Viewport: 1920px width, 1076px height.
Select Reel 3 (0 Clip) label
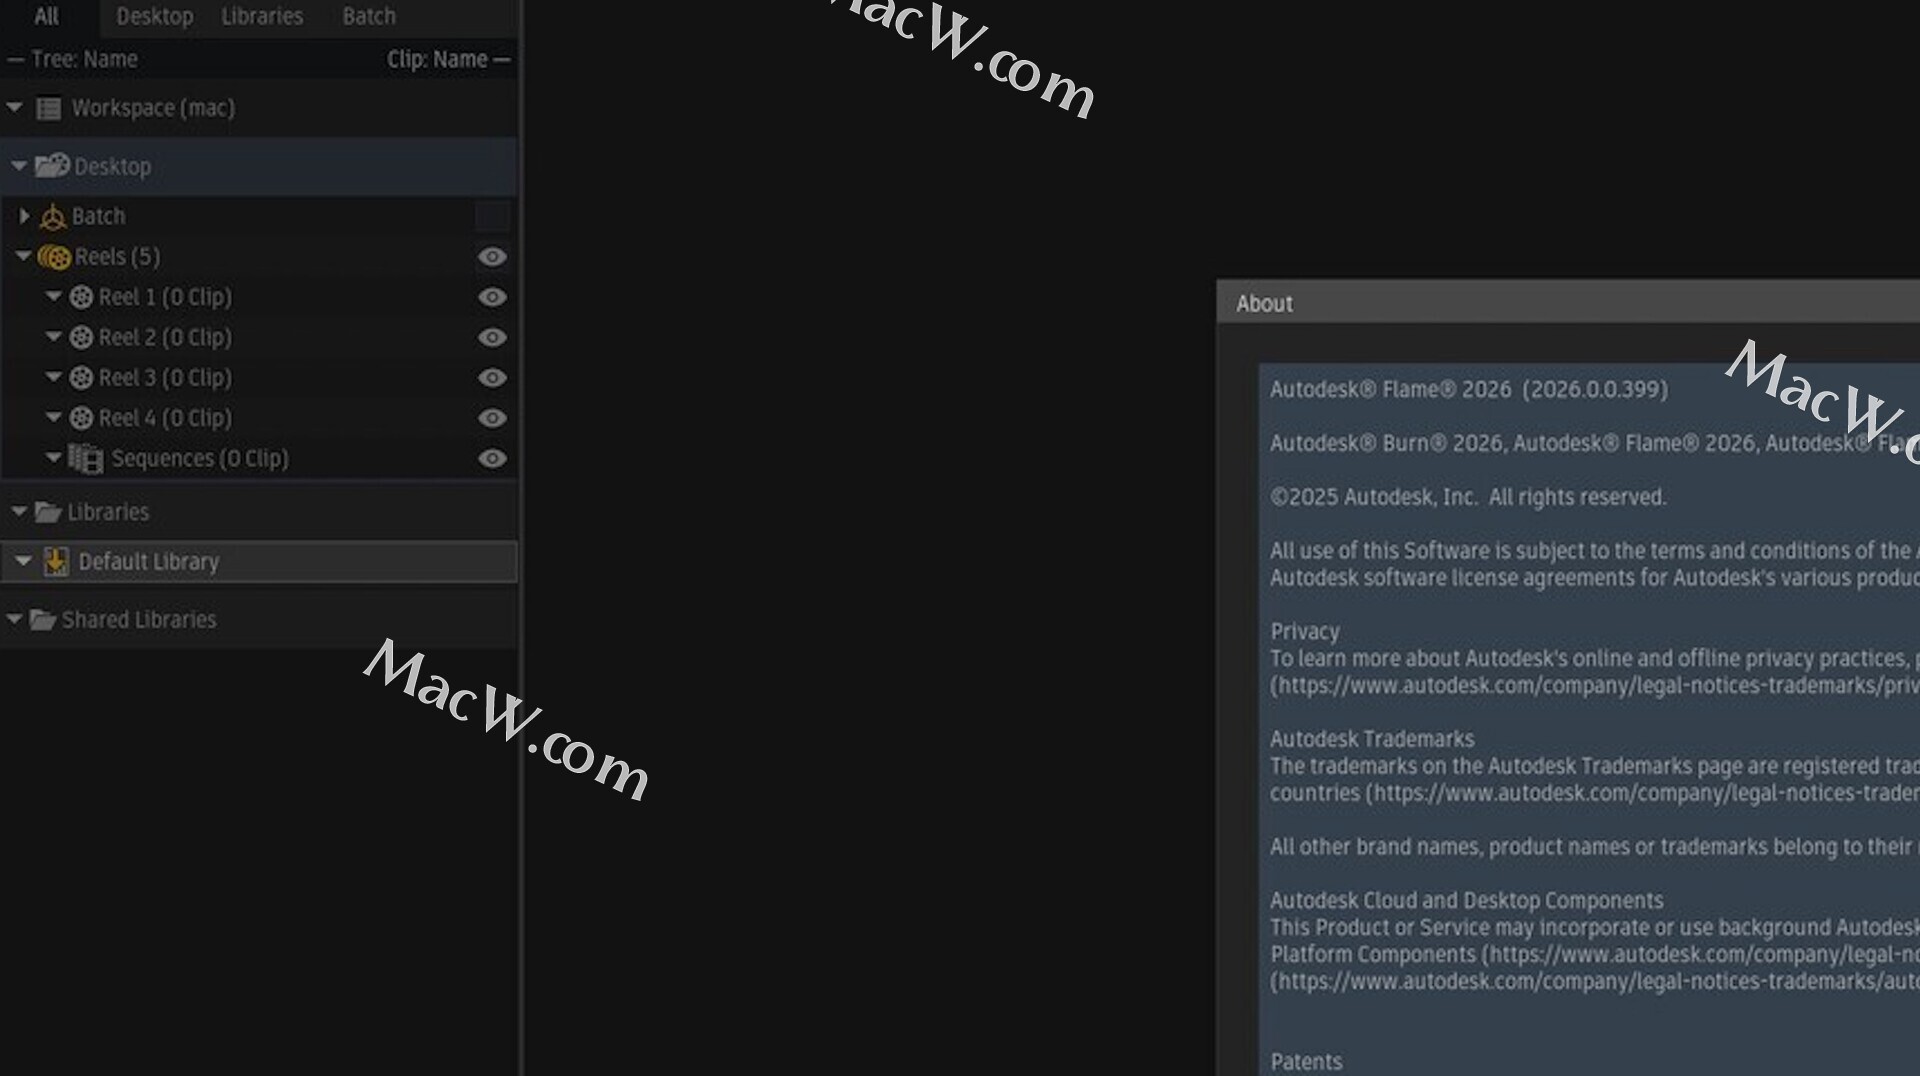click(x=165, y=377)
